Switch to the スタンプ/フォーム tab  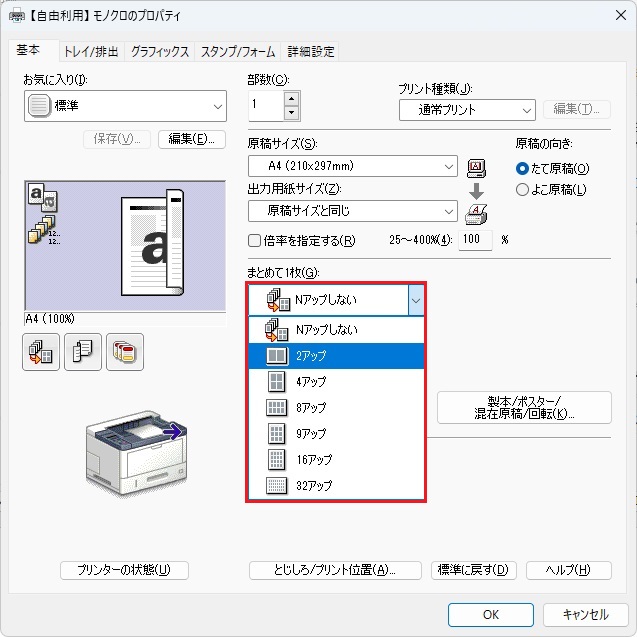point(238,52)
